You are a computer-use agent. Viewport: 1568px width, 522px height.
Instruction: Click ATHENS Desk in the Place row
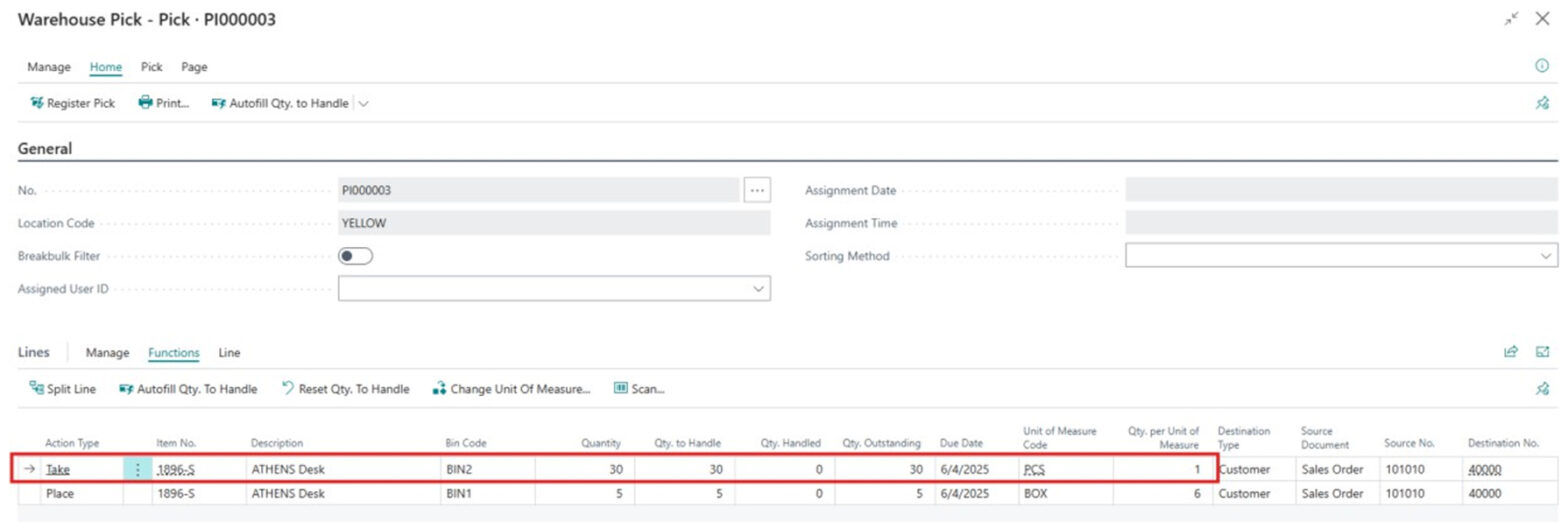[288, 494]
